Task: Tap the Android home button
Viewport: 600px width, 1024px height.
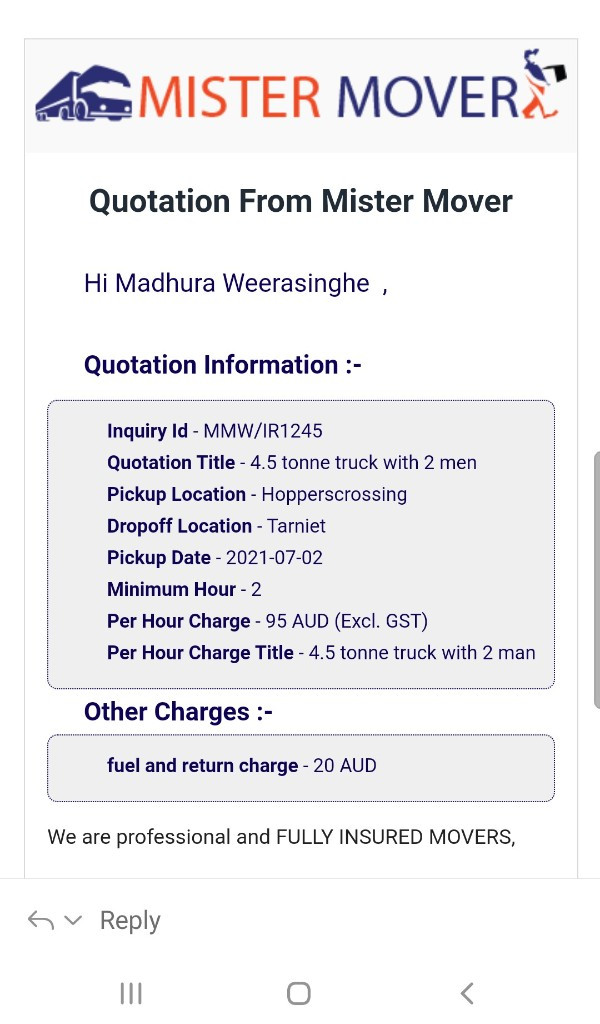Action: click(x=298, y=993)
